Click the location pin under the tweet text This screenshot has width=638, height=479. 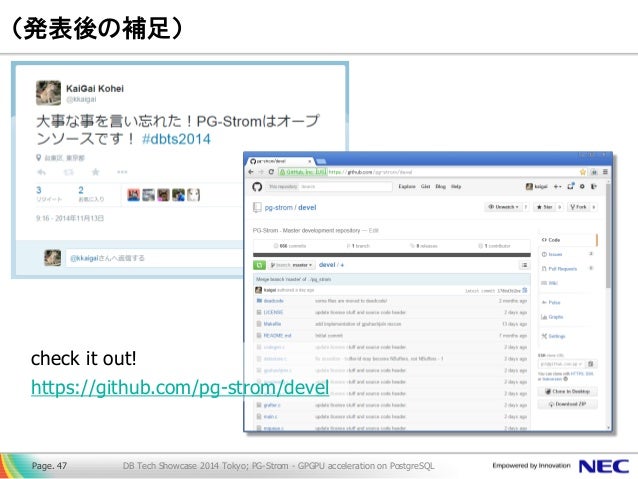[x=39, y=157]
